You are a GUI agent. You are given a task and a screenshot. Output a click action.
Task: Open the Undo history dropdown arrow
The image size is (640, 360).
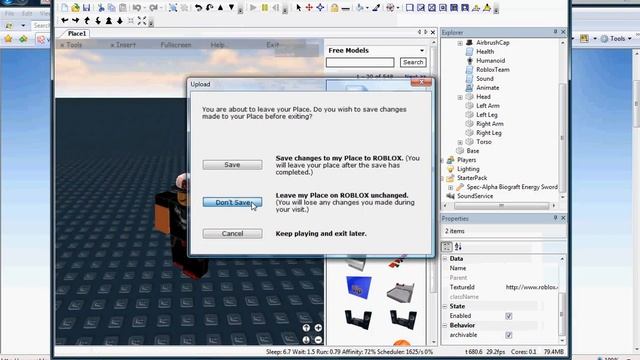click(x=144, y=8)
